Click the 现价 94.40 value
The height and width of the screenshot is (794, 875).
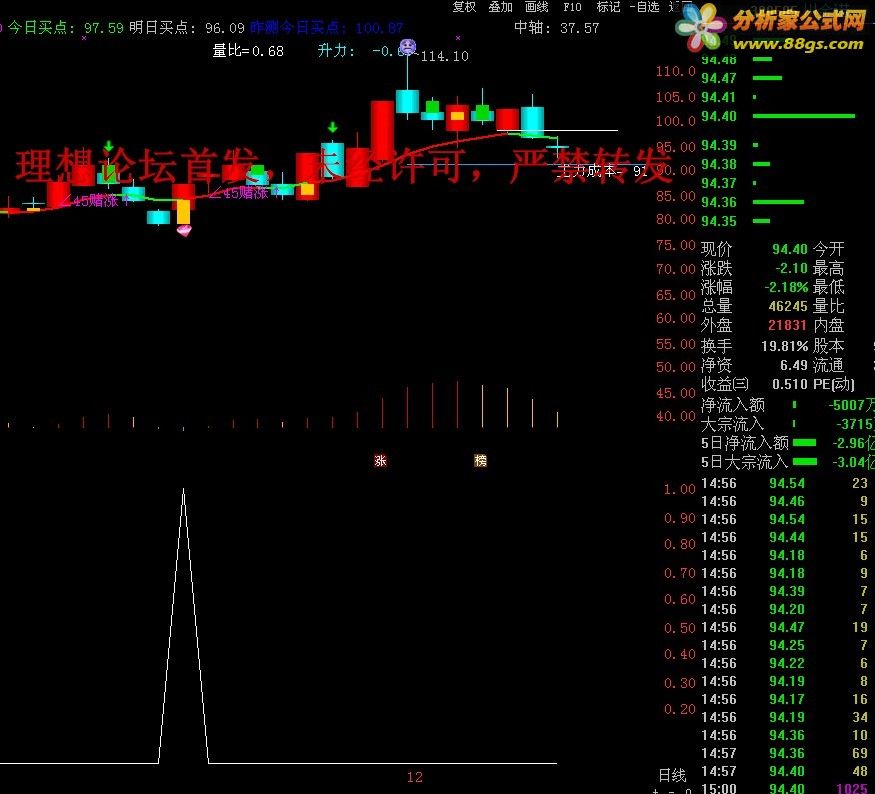click(x=790, y=249)
